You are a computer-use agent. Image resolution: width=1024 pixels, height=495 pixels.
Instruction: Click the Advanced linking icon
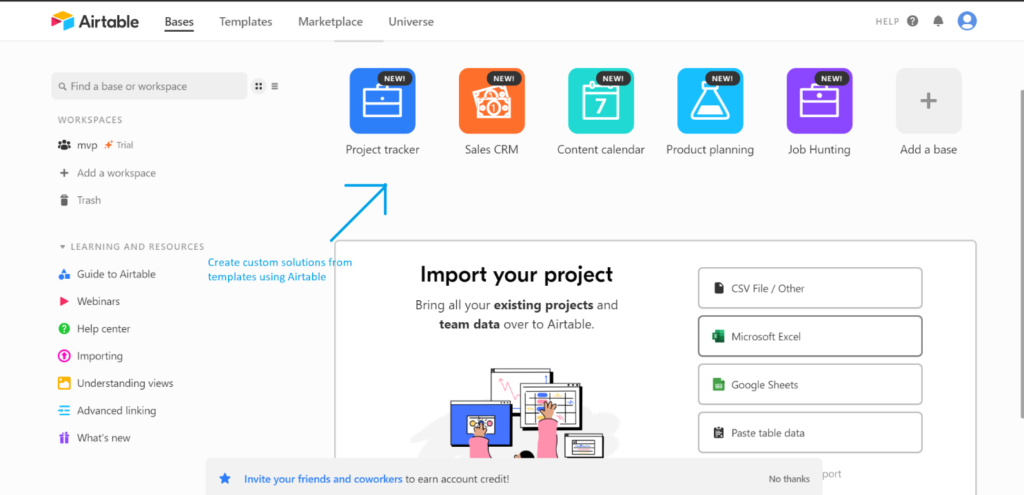pyautogui.click(x=64, y=411)
